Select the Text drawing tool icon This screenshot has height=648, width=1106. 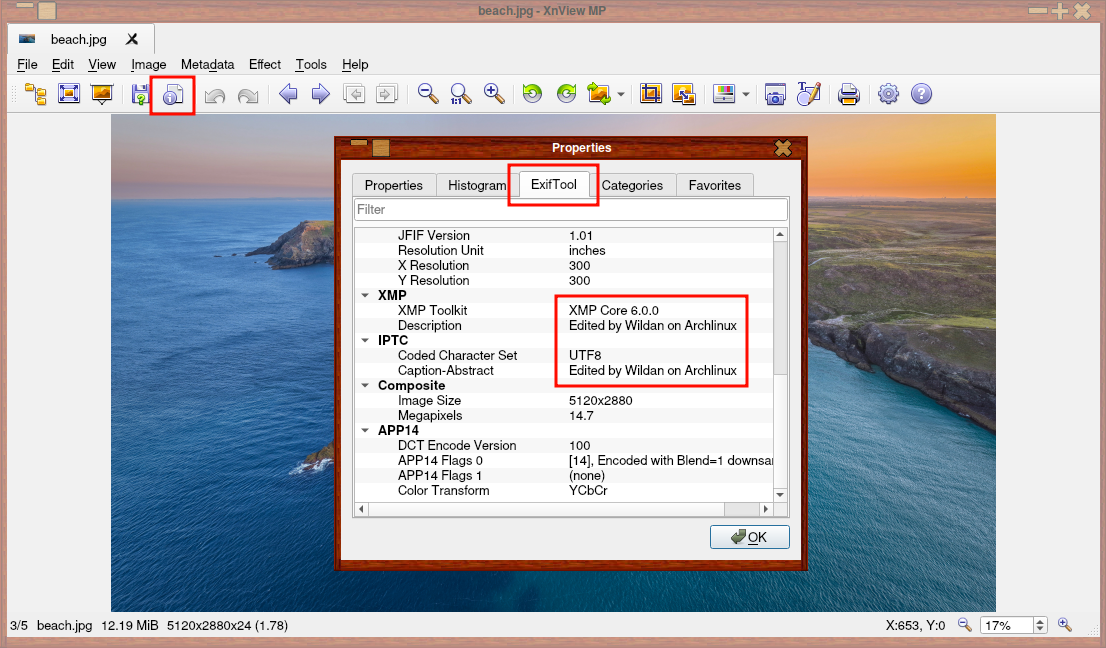[810, 93]
